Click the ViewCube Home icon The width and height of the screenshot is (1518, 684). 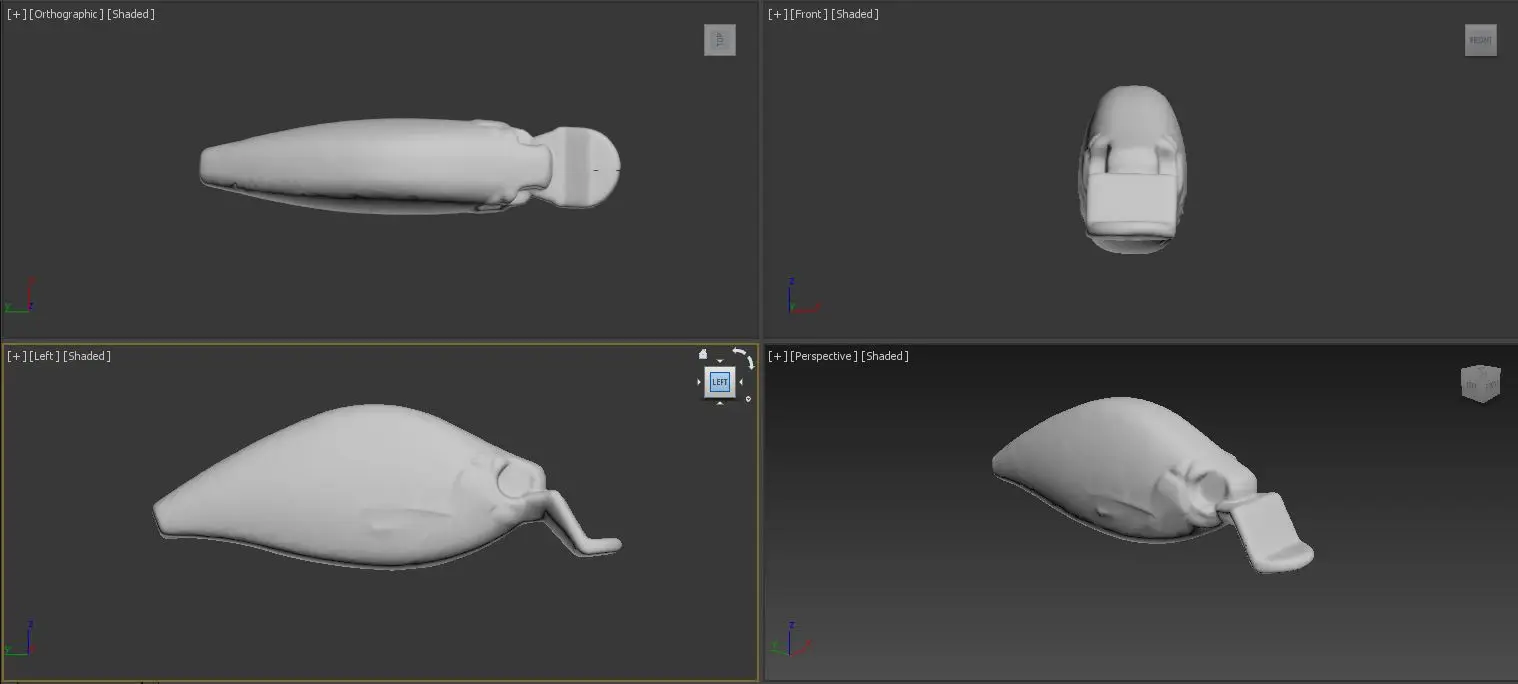(x=703, y=354)
